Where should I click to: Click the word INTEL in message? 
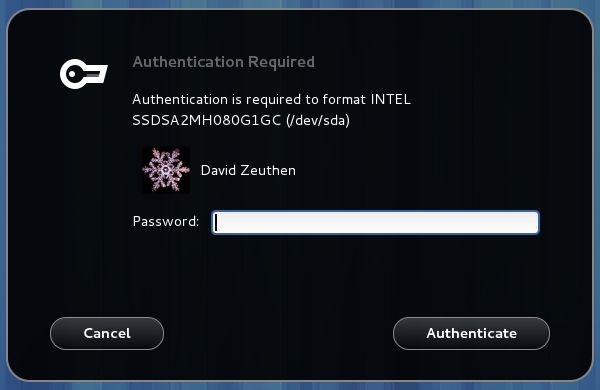click(391, 100)
